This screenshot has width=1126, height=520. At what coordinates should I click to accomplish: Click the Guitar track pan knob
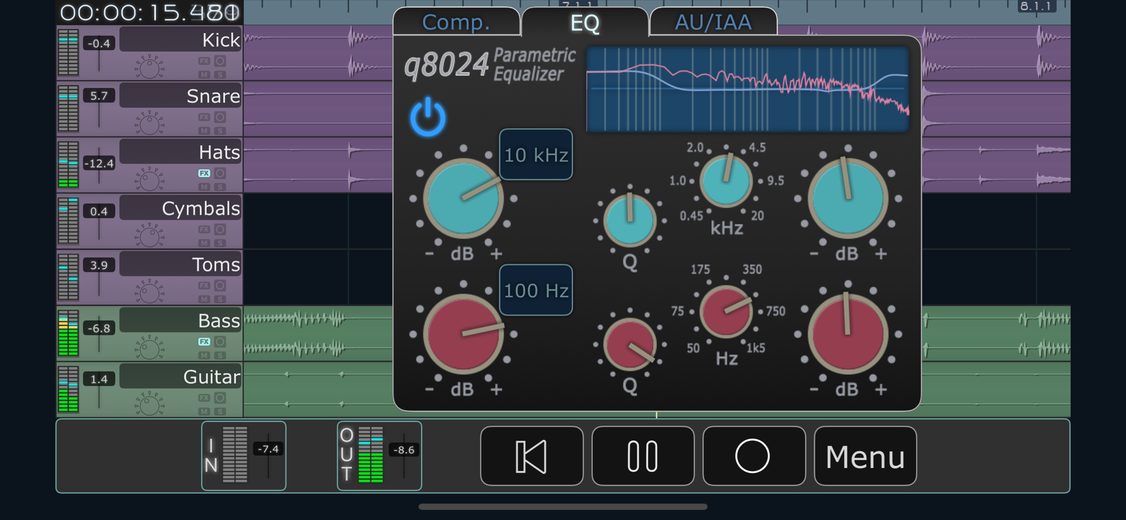tap(149, 404)
